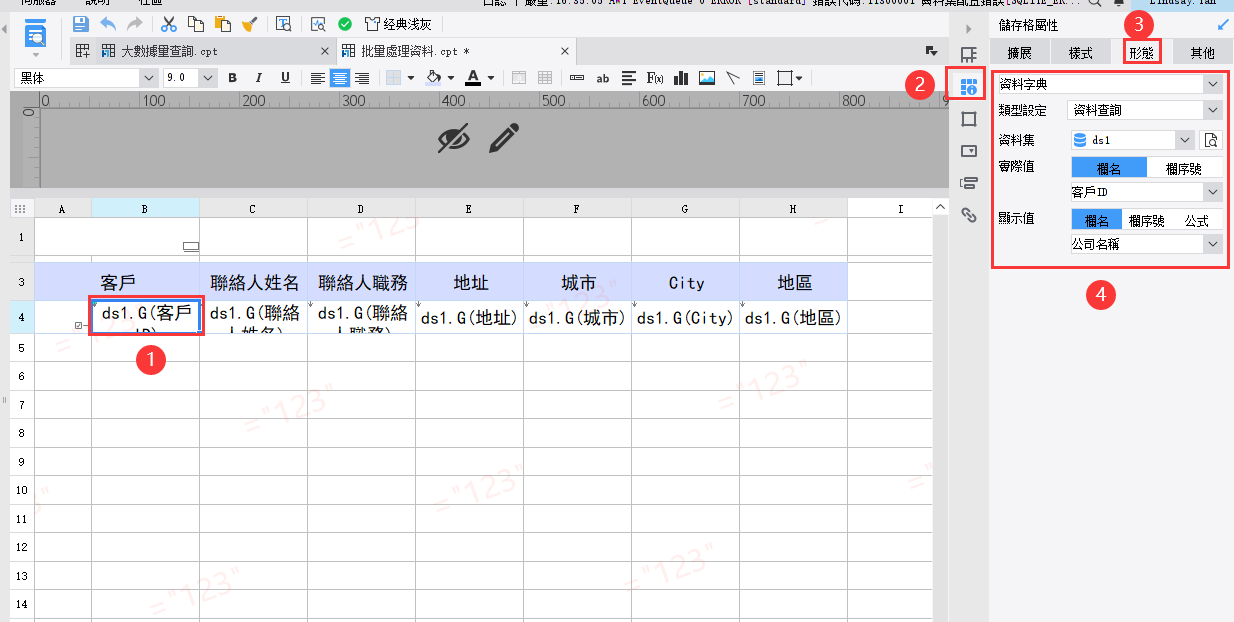The width and height of the screenshot is (1234, 622).
Task: Select 欄序號 under 顯示值
Action: 1147,221
